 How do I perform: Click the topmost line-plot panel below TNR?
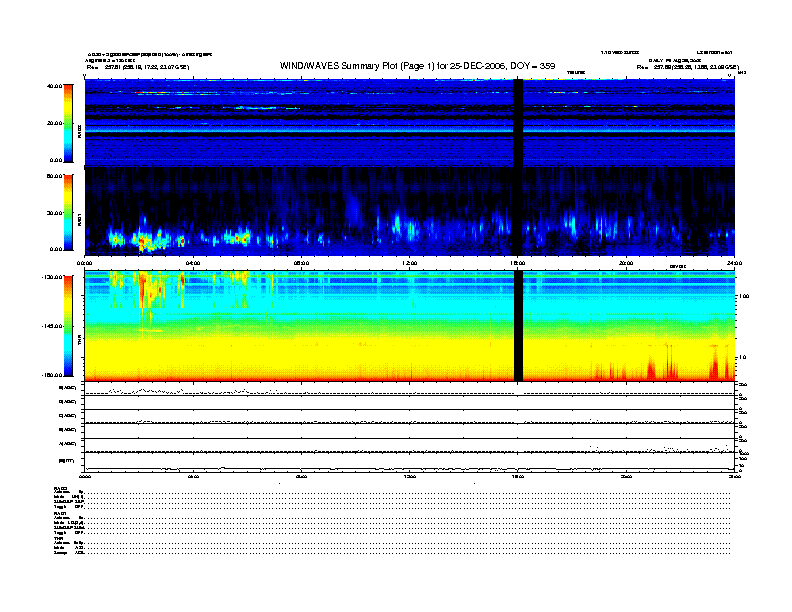click(x=410, y=389)
